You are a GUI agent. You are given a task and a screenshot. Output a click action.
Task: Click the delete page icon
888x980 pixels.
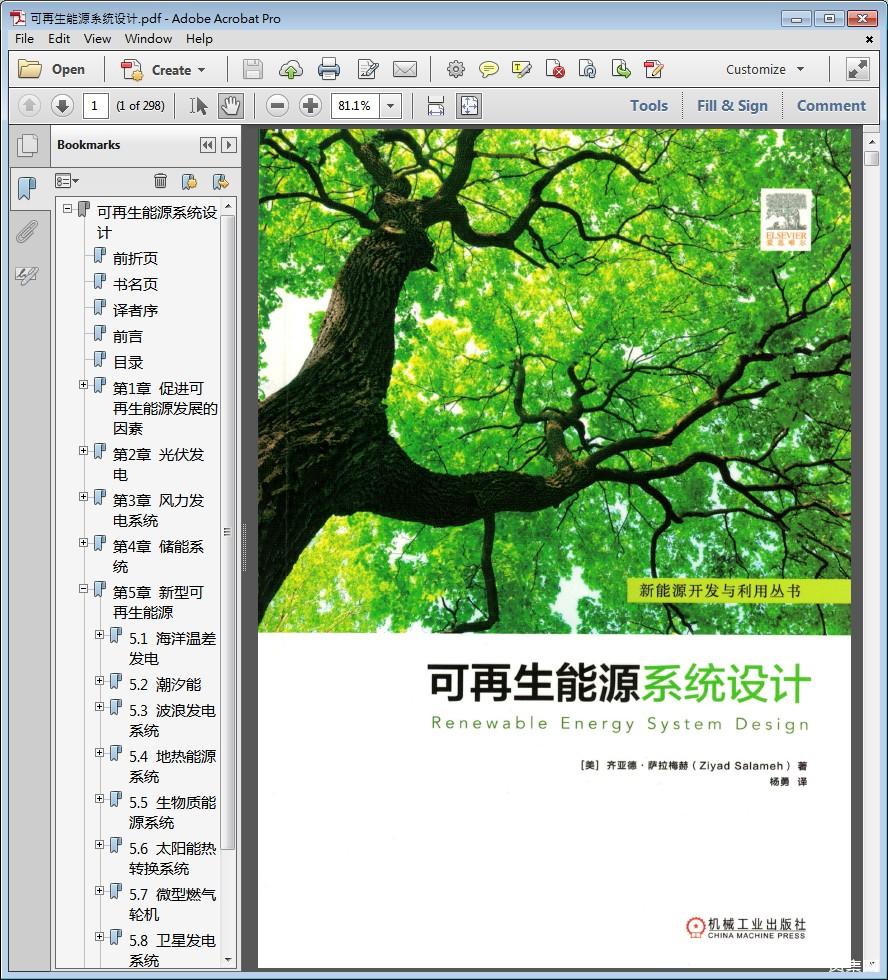pos(555,69)
